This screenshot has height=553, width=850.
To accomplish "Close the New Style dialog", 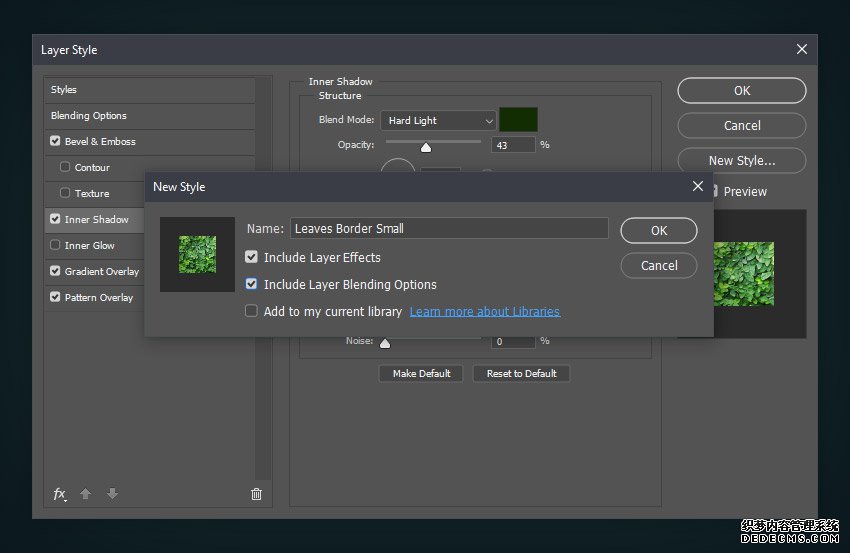I will click(x=698, y=187).
